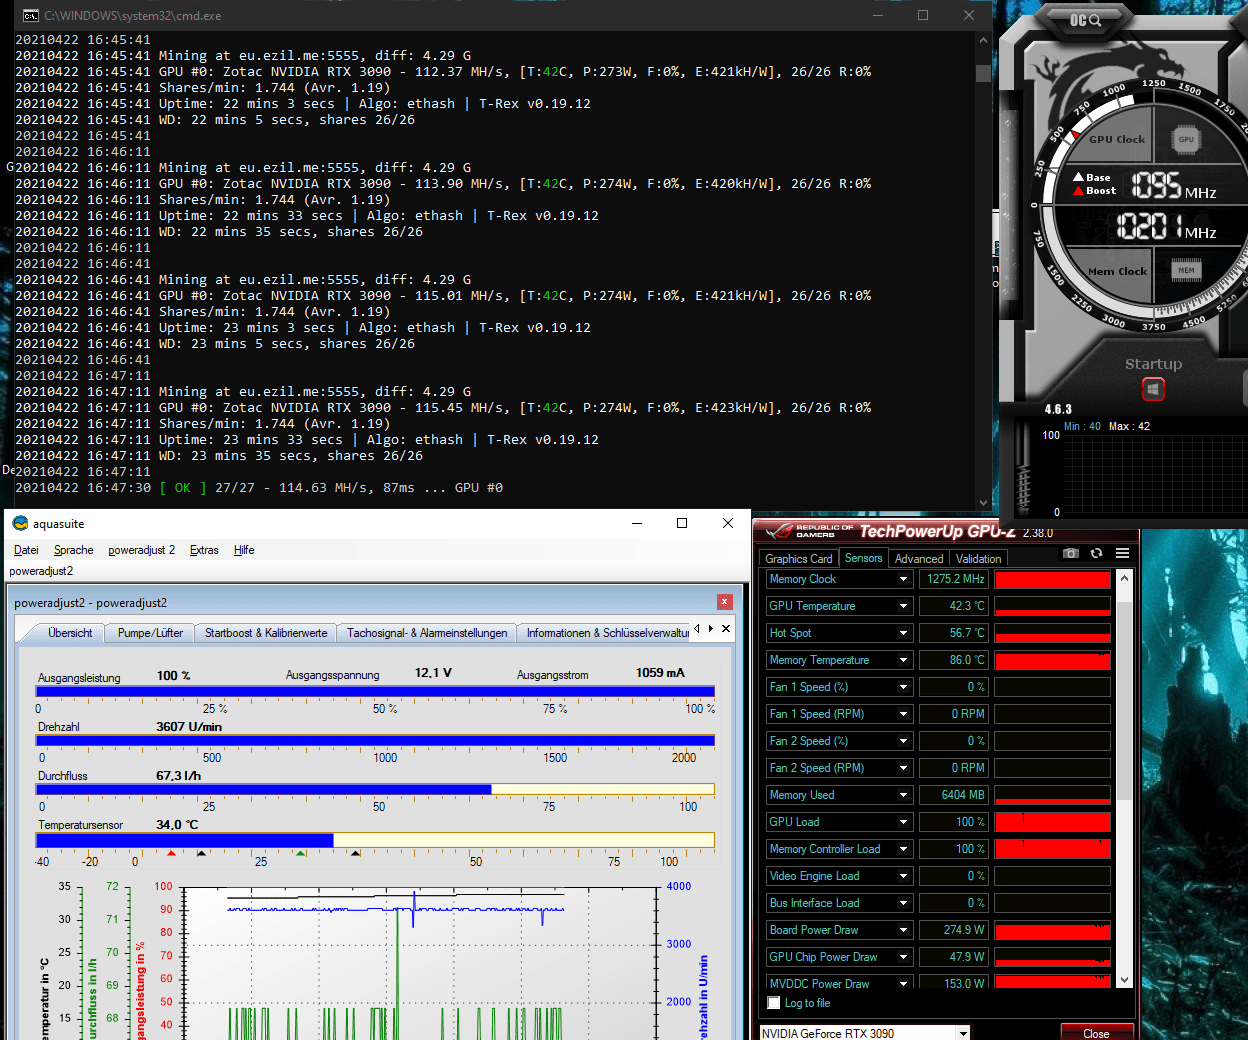Click the GPU-Z Close button

pos(1096,1033)
